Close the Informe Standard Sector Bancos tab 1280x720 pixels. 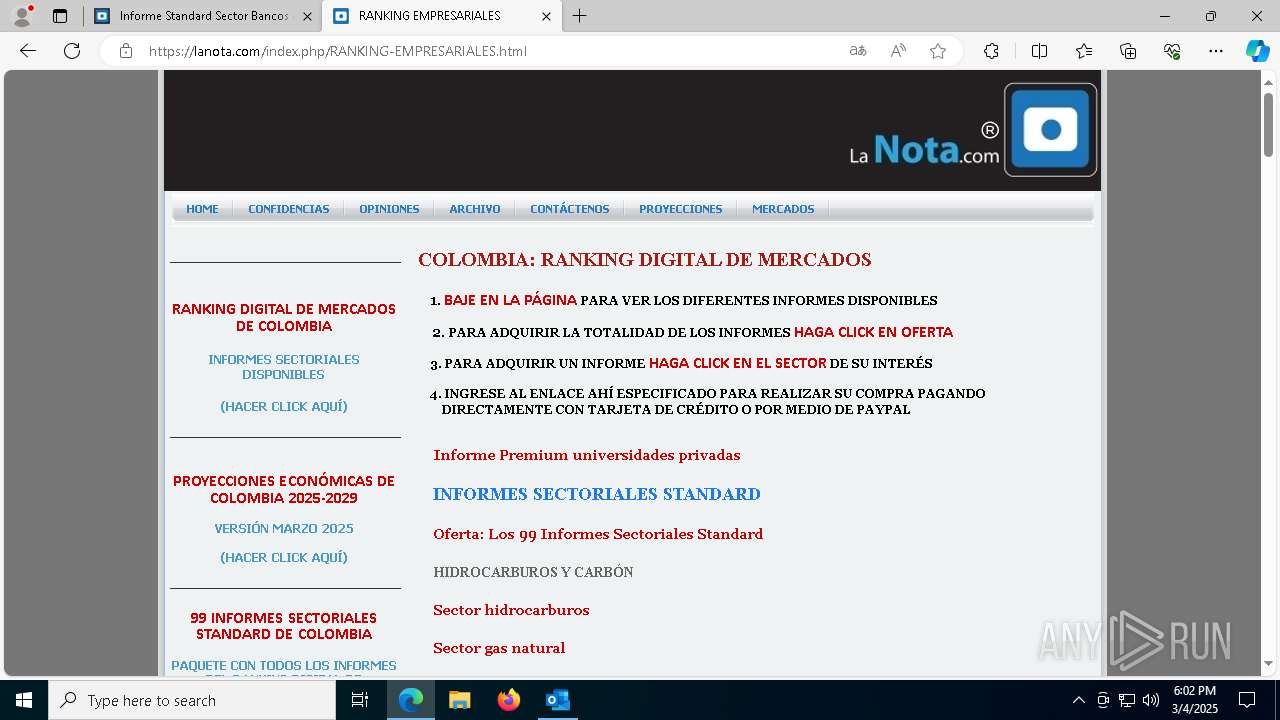coord(307,16)
